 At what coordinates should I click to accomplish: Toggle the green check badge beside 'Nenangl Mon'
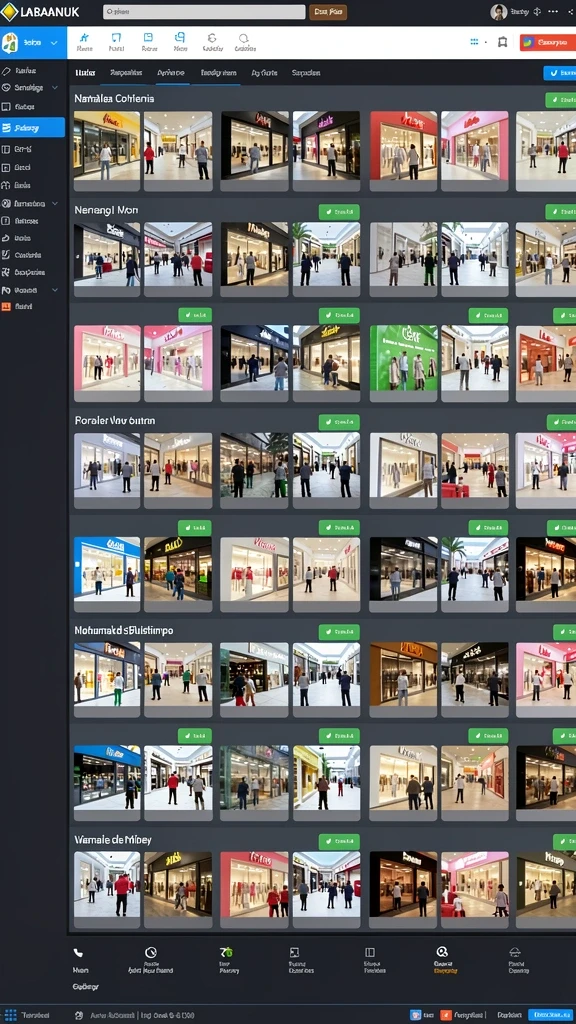pyautogui.click(x=339, y=212)
